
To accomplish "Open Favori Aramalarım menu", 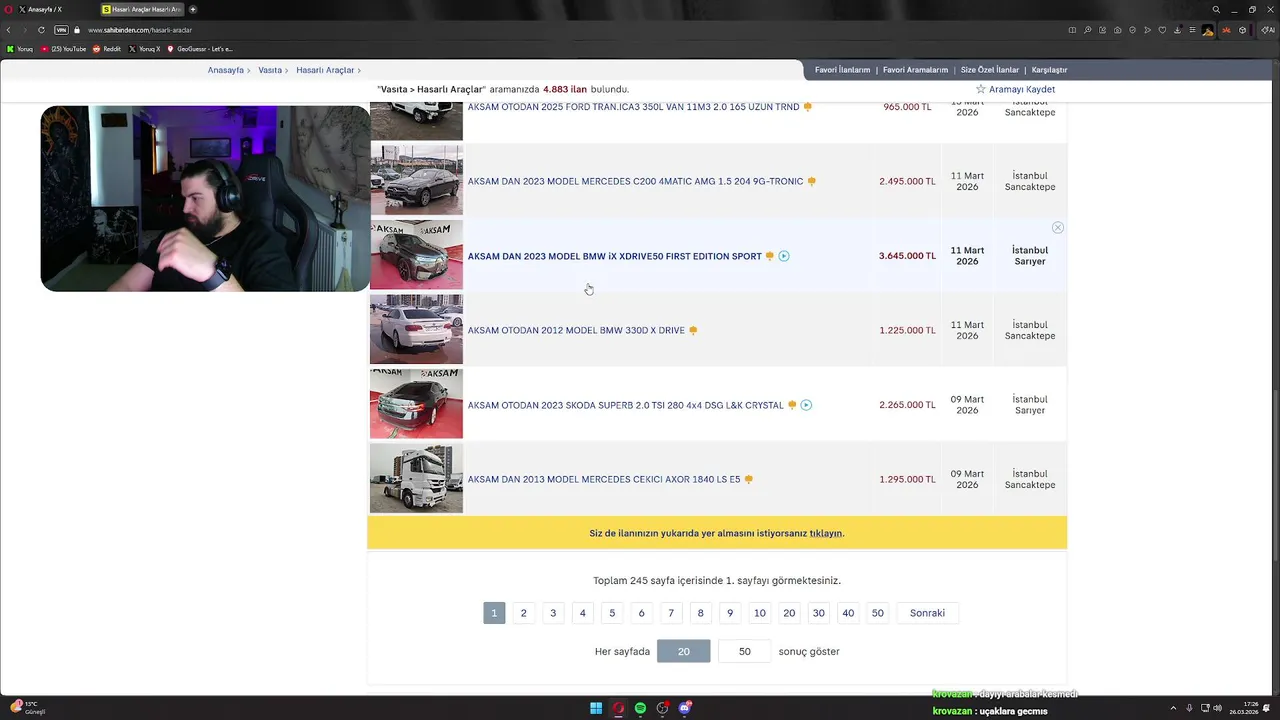I will click(915, 70).
